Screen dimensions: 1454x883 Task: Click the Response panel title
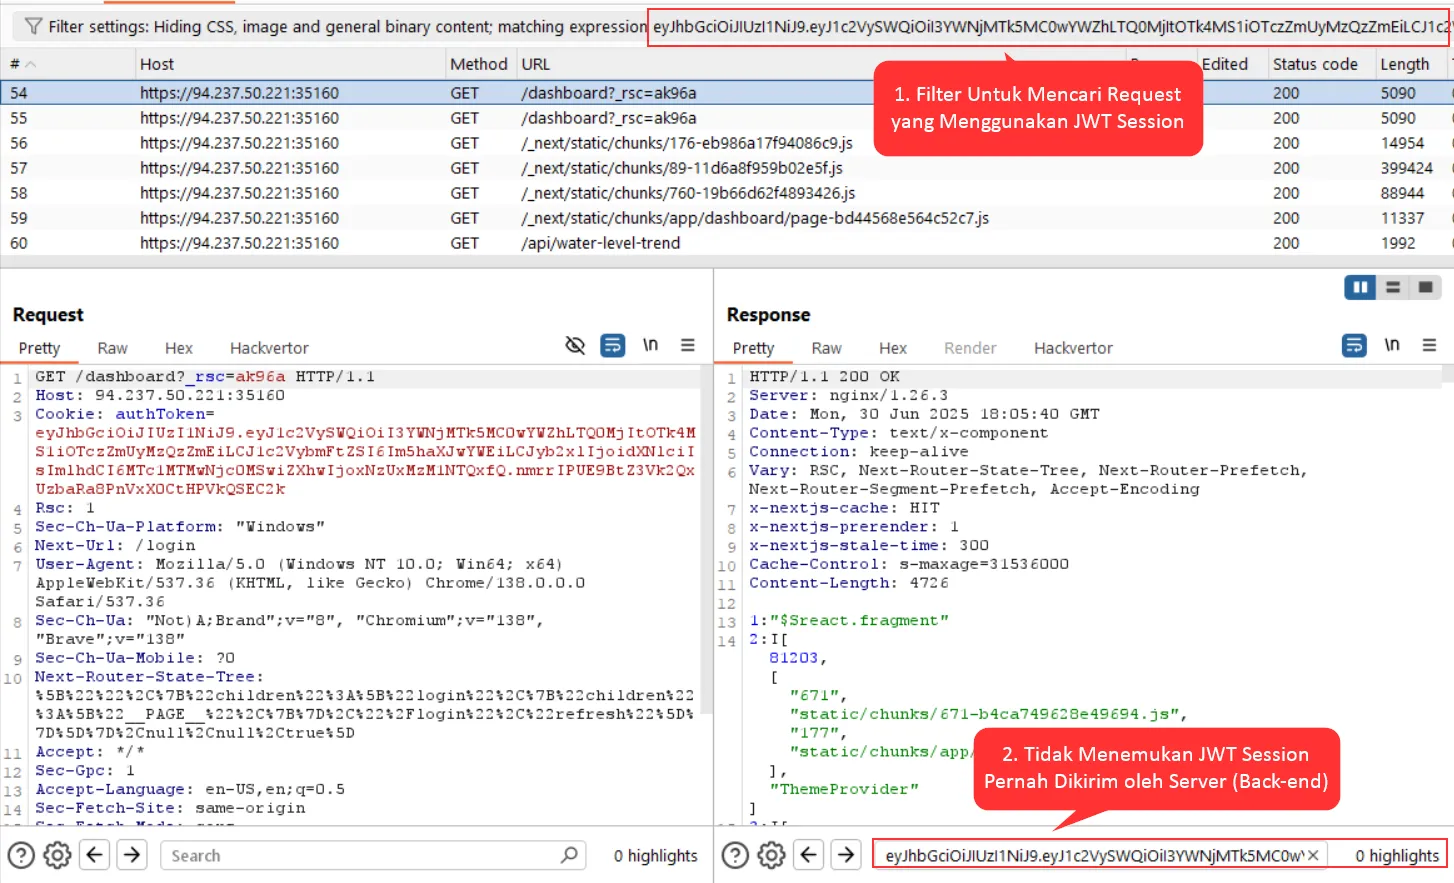tap(768, 314)
